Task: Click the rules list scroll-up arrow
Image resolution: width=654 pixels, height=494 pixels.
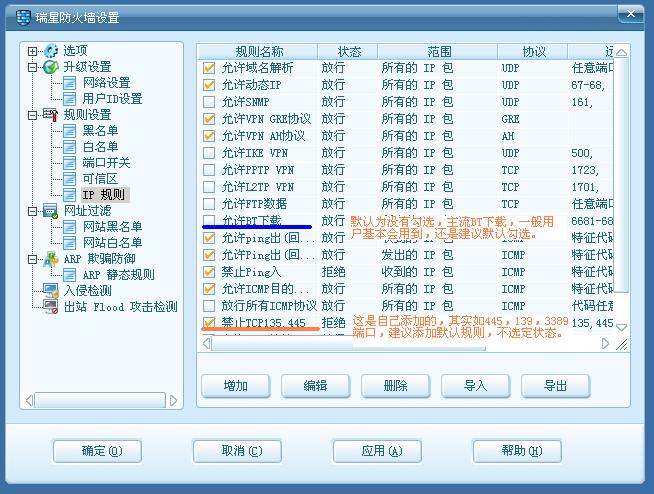Action: point(621,52)
